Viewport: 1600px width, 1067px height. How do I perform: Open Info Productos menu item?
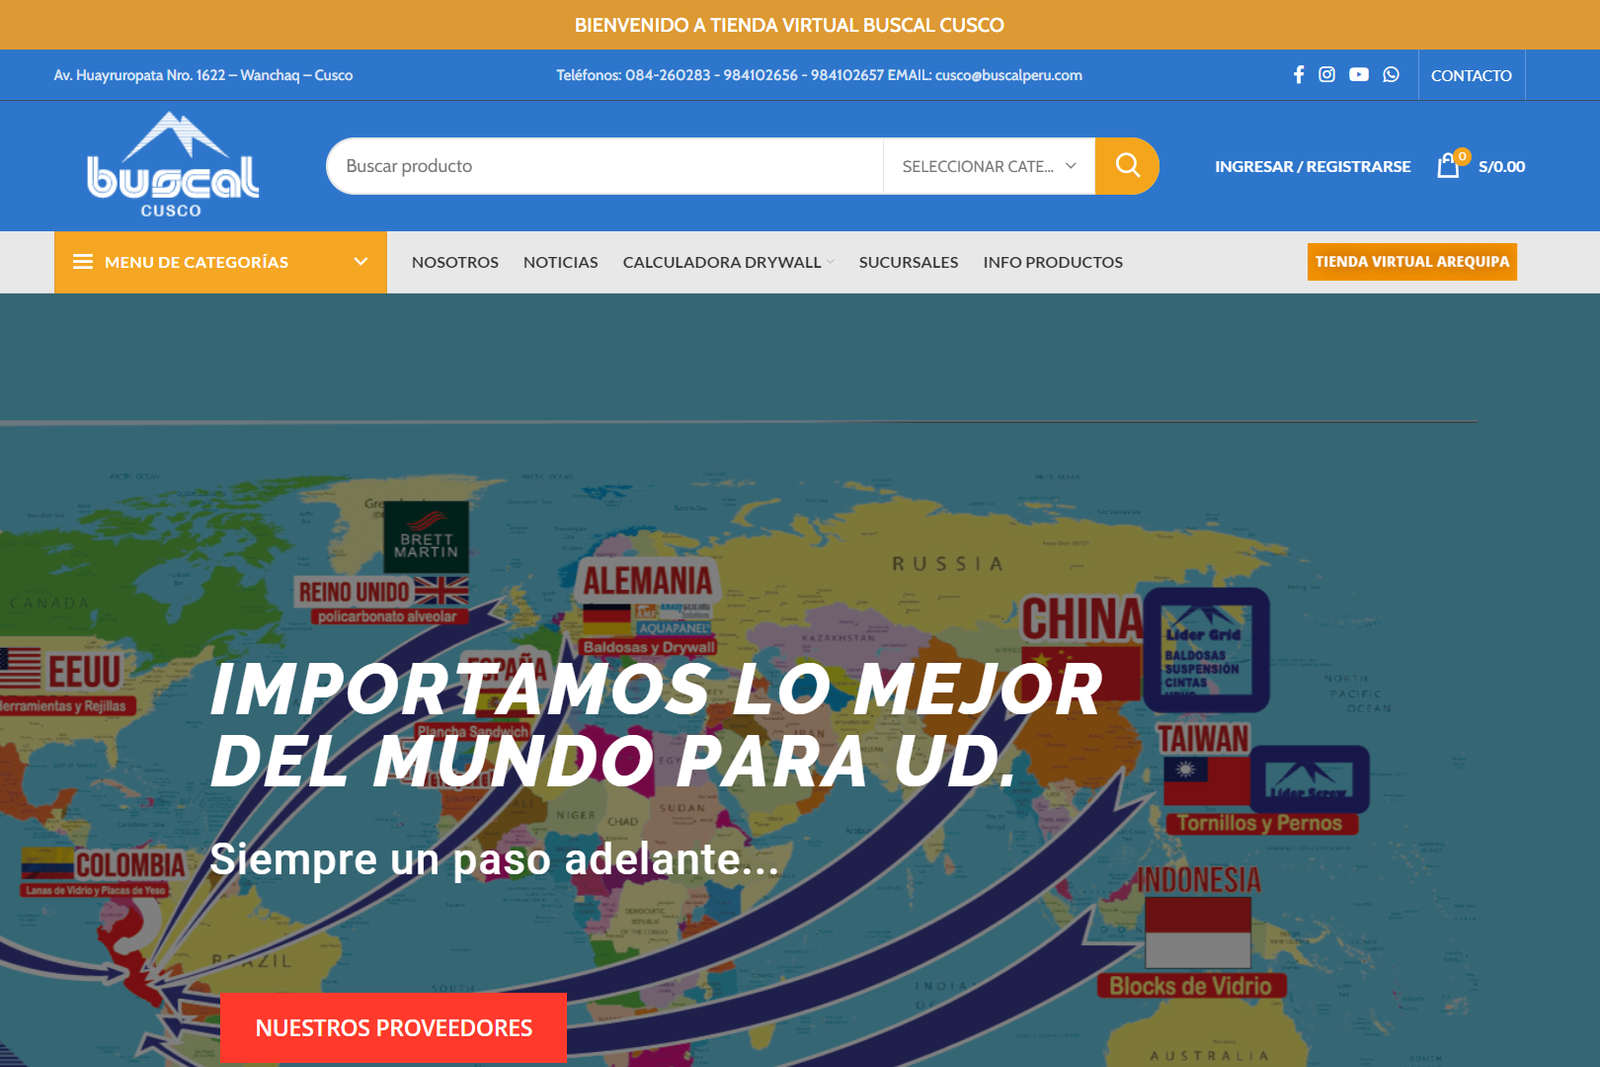pyautogui.click(x=1052, y=262)
